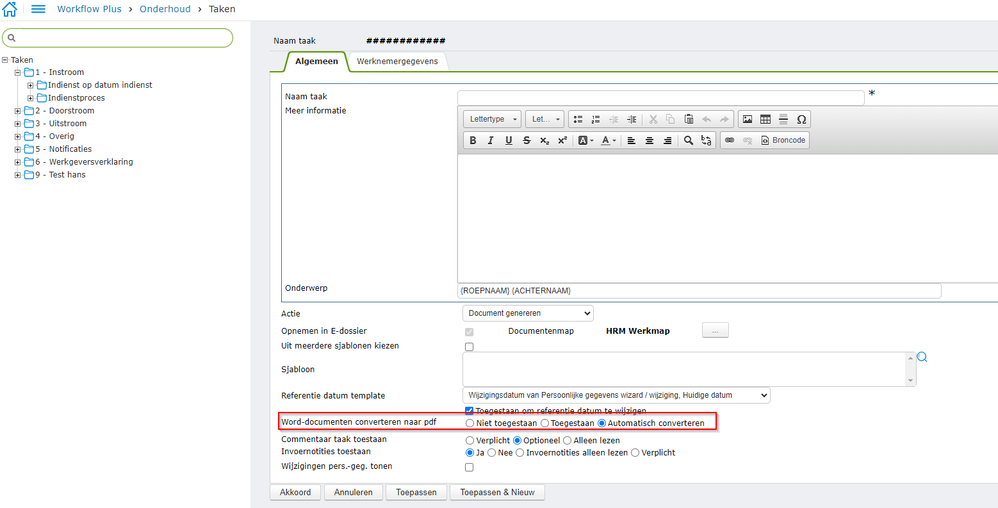Expand Indienst op datum indienst node
998x508 pixels.
tap(31, 85)
